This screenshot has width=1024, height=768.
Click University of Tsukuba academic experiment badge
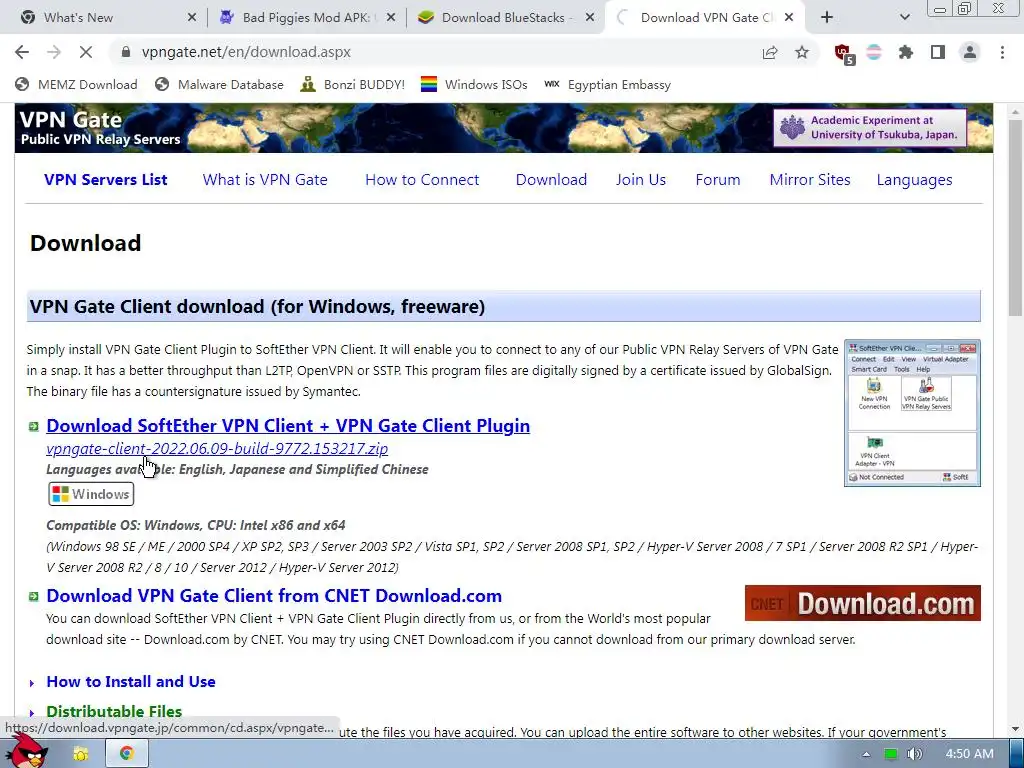870,128
